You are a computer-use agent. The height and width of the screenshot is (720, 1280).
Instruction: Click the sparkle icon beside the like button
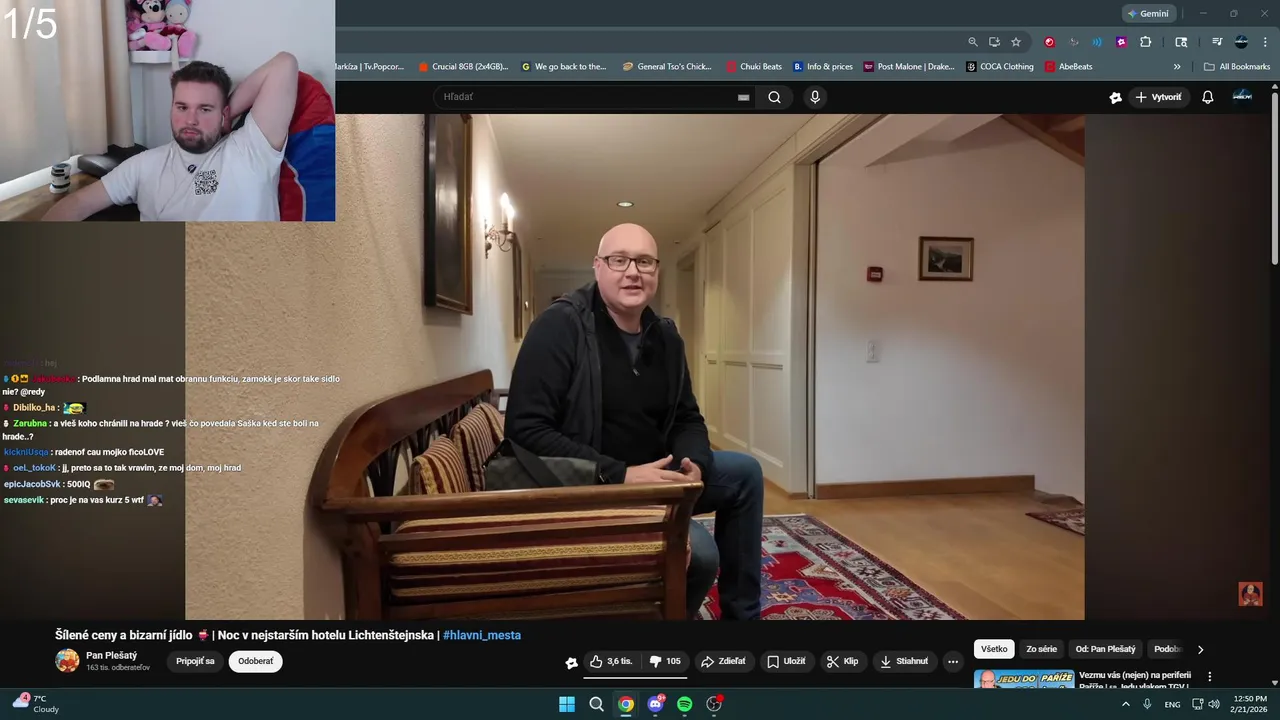coord(571,662)
